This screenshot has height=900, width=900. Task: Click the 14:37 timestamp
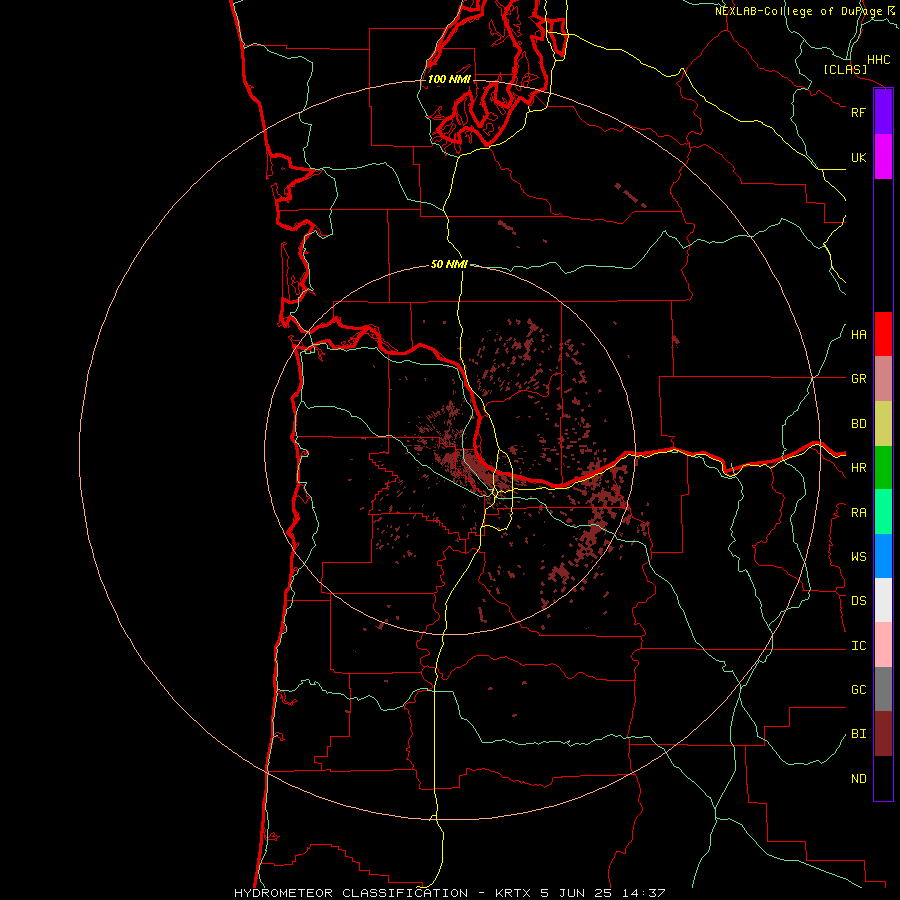pos(643,893)
